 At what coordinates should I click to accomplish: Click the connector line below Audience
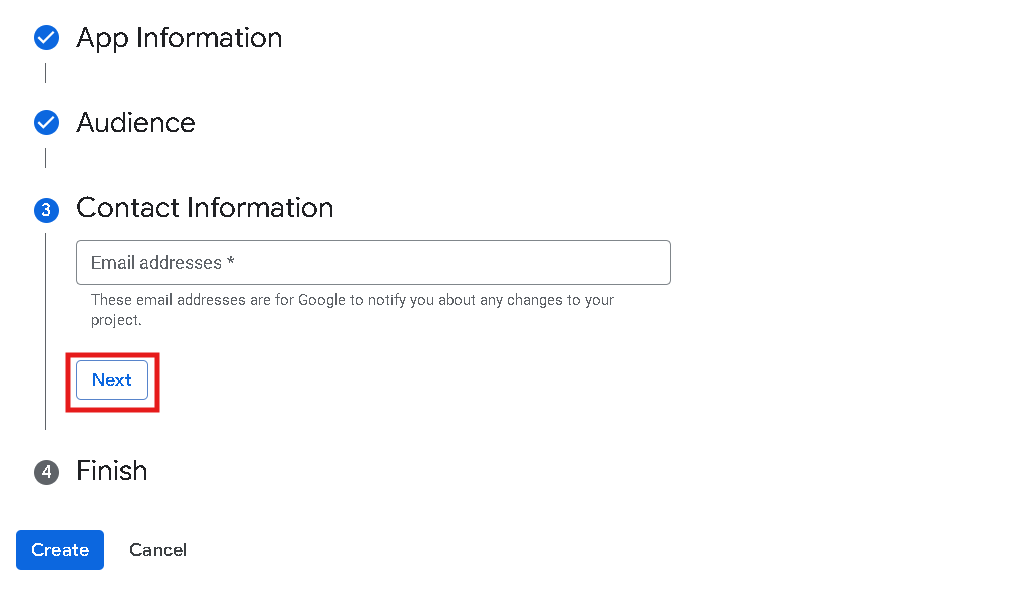coord(46,158)
